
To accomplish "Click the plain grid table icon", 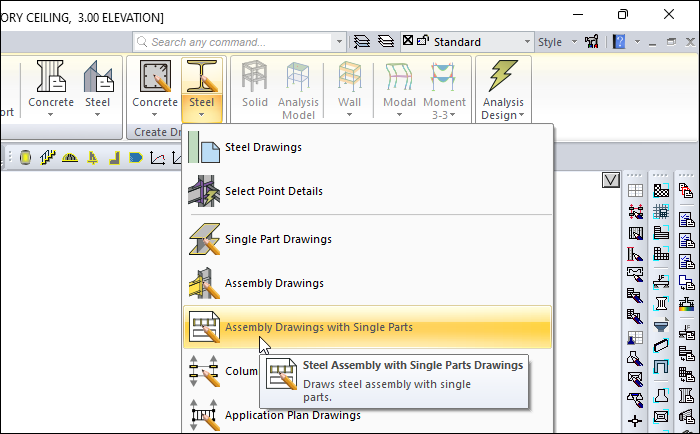I will (x=635, y=191).
